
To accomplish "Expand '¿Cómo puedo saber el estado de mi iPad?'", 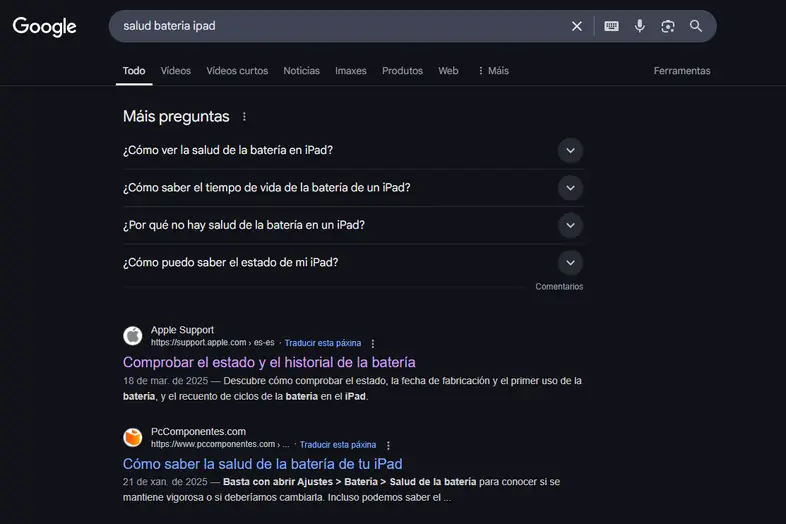I will (353, 263).
